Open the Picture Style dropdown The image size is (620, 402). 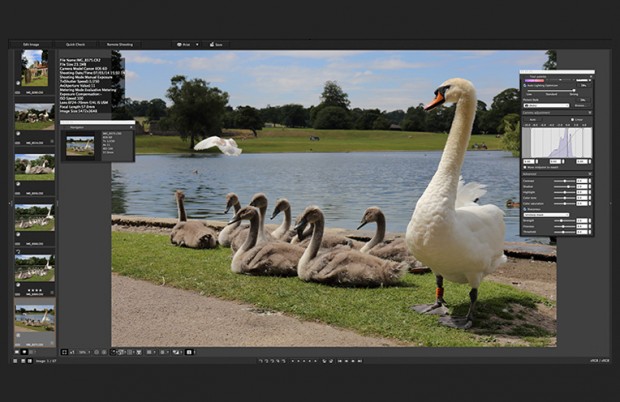tap(544, 105)
